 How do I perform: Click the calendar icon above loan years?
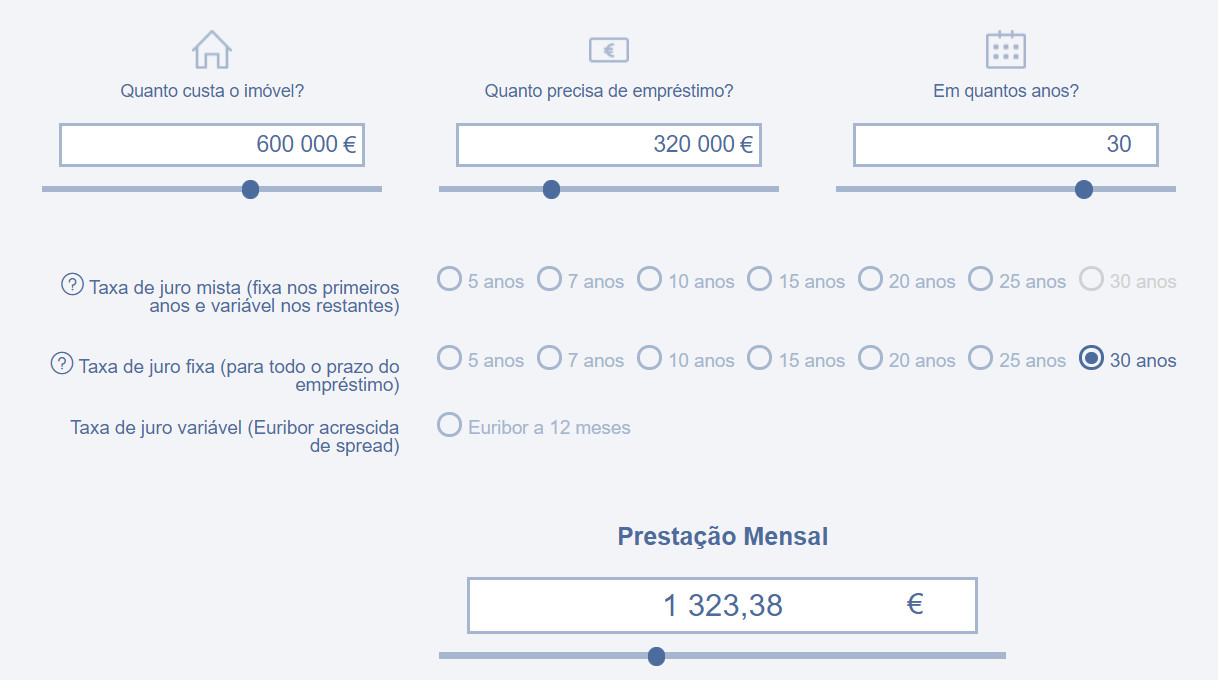[x=1005, y=49]
